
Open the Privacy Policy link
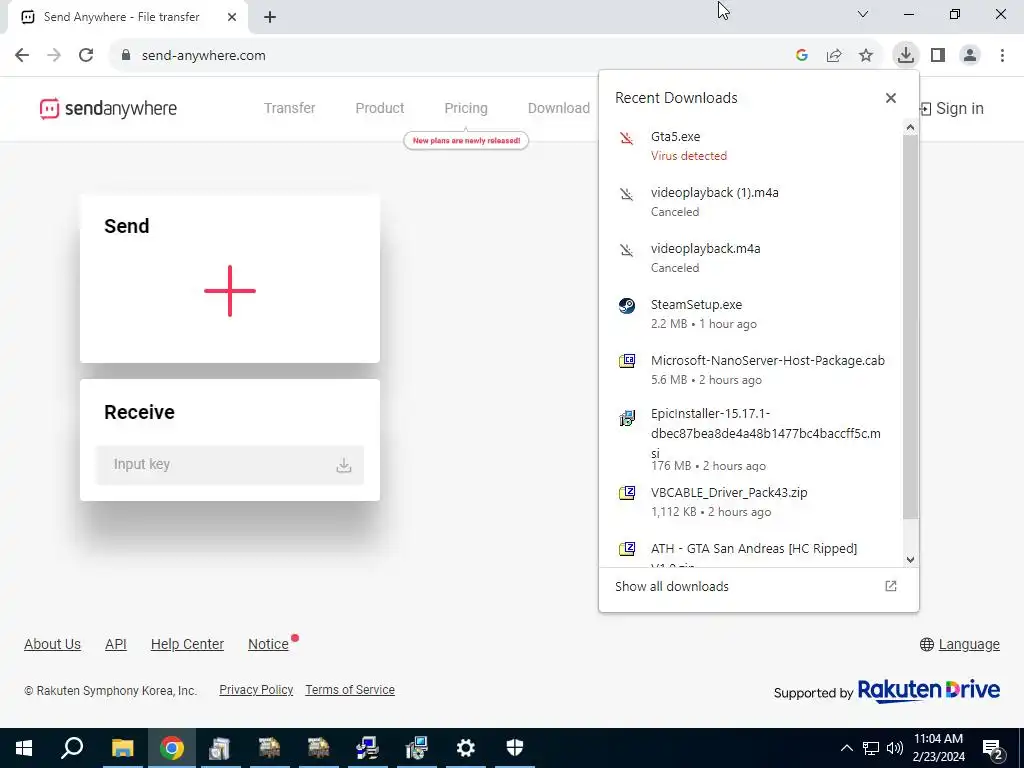[x=256, y=690]
